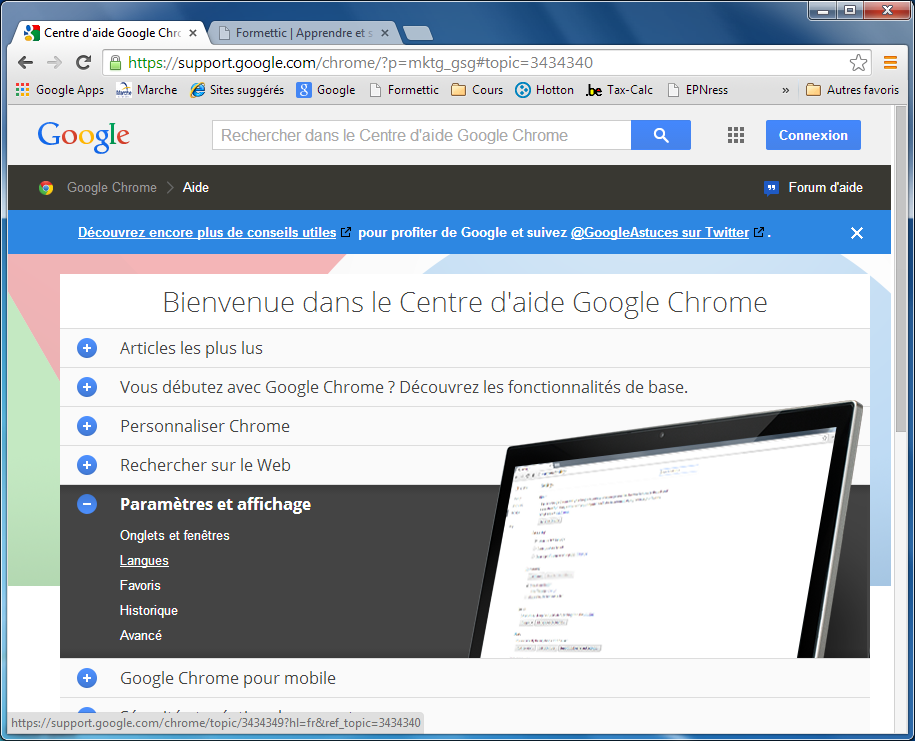Sign in with the Connexion button

pyautogui.click(x=813, y=135)
